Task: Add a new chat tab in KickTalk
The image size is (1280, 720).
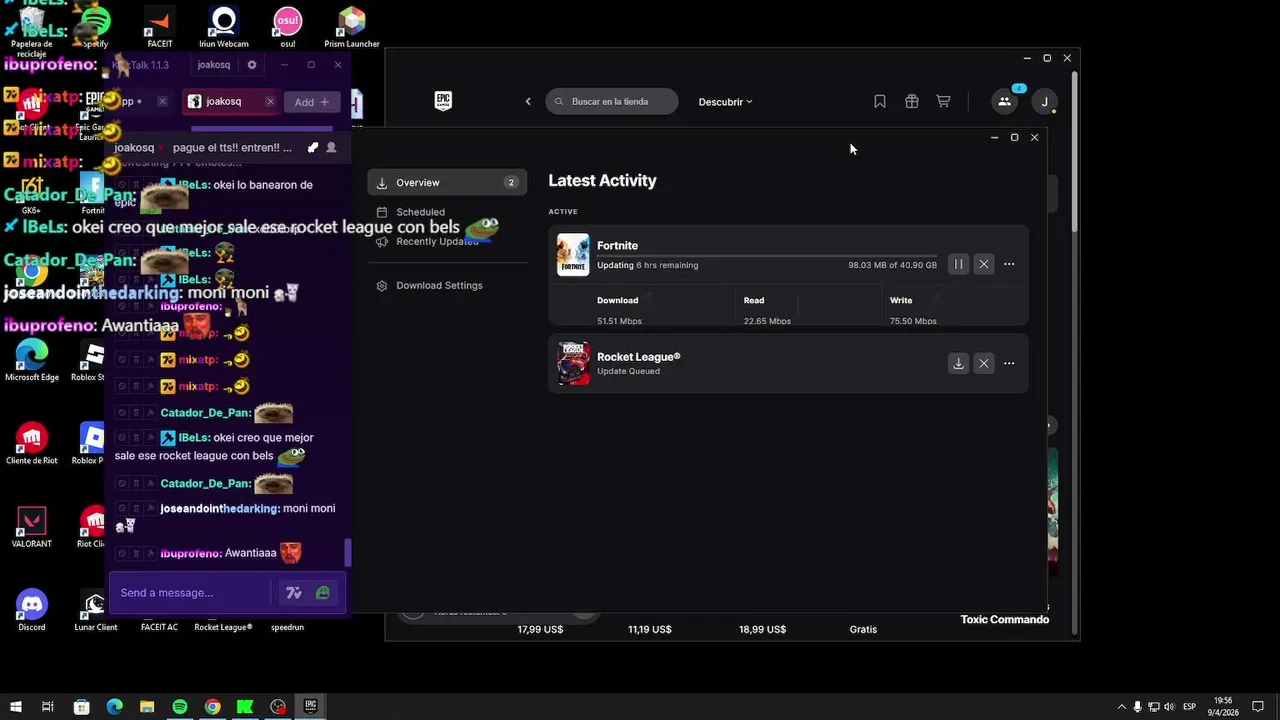Action: 312,102
